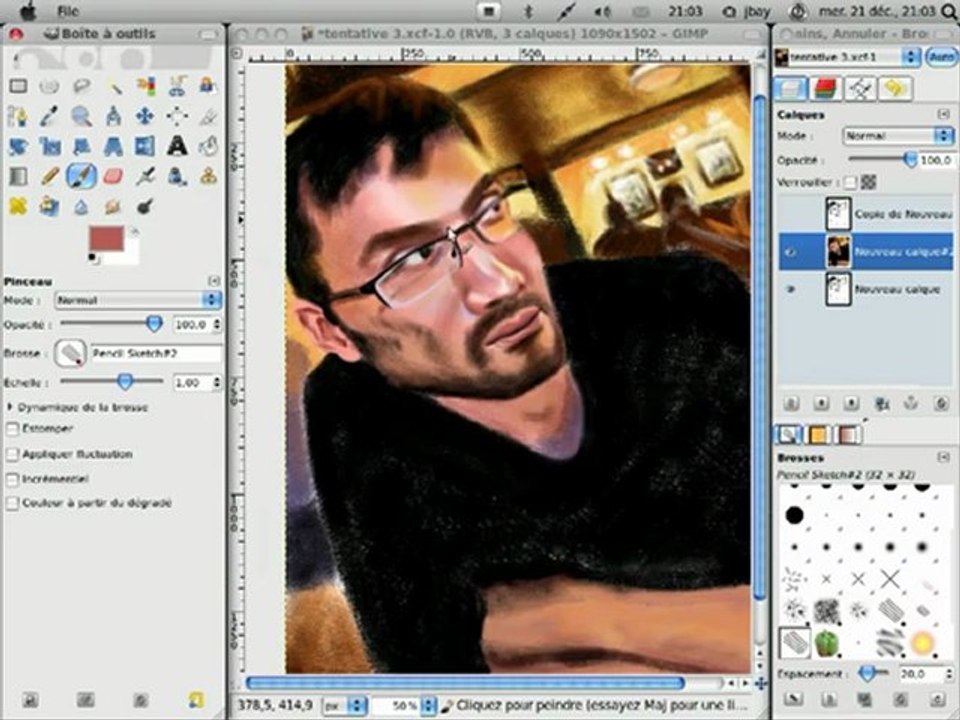Viewport: 960px width, 720px height.
Task: Select the Color Picker eyedropper tool
Action: pos(50,116)
